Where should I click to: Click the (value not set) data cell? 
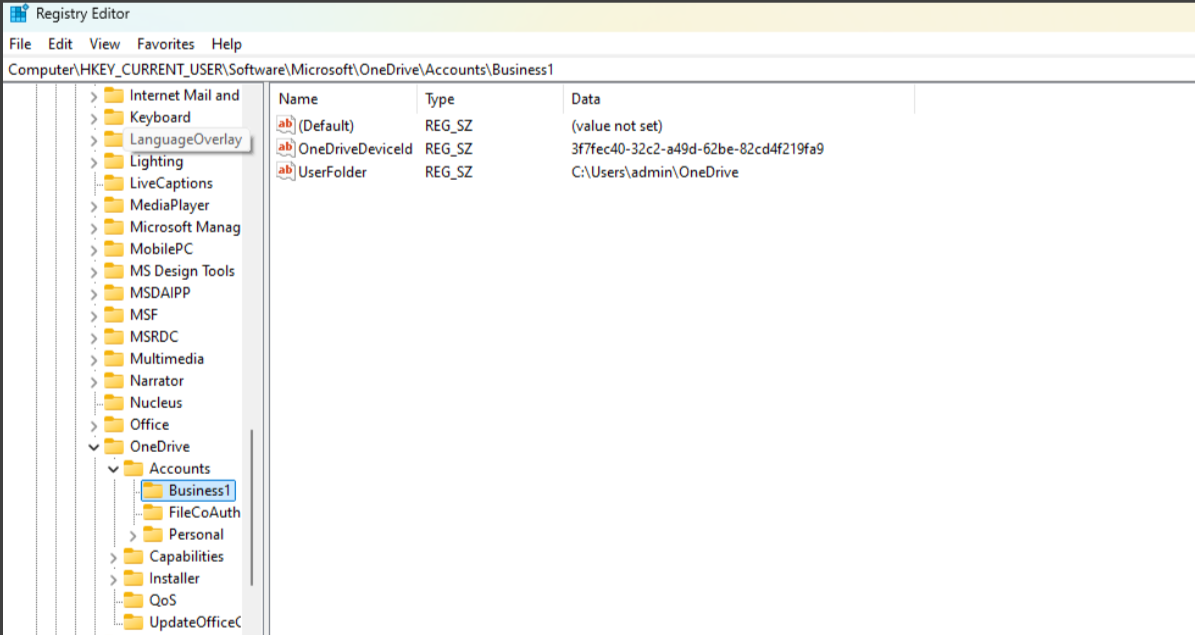click(x=617, y=126)
